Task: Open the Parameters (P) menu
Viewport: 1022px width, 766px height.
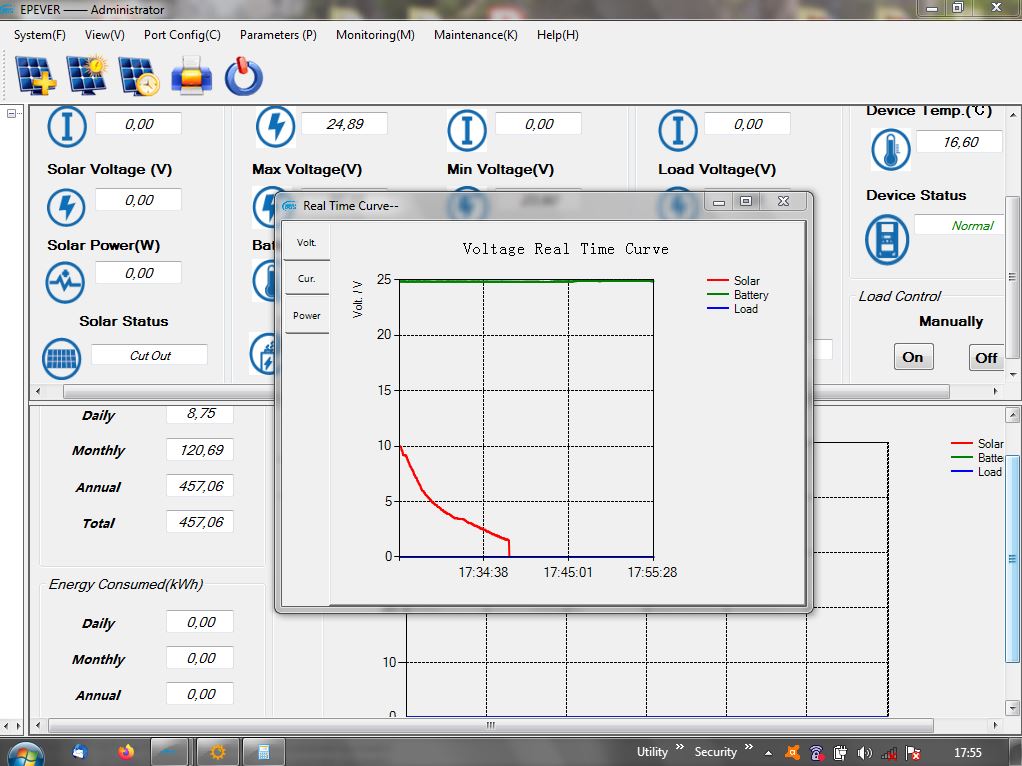Action: [278, 35]
